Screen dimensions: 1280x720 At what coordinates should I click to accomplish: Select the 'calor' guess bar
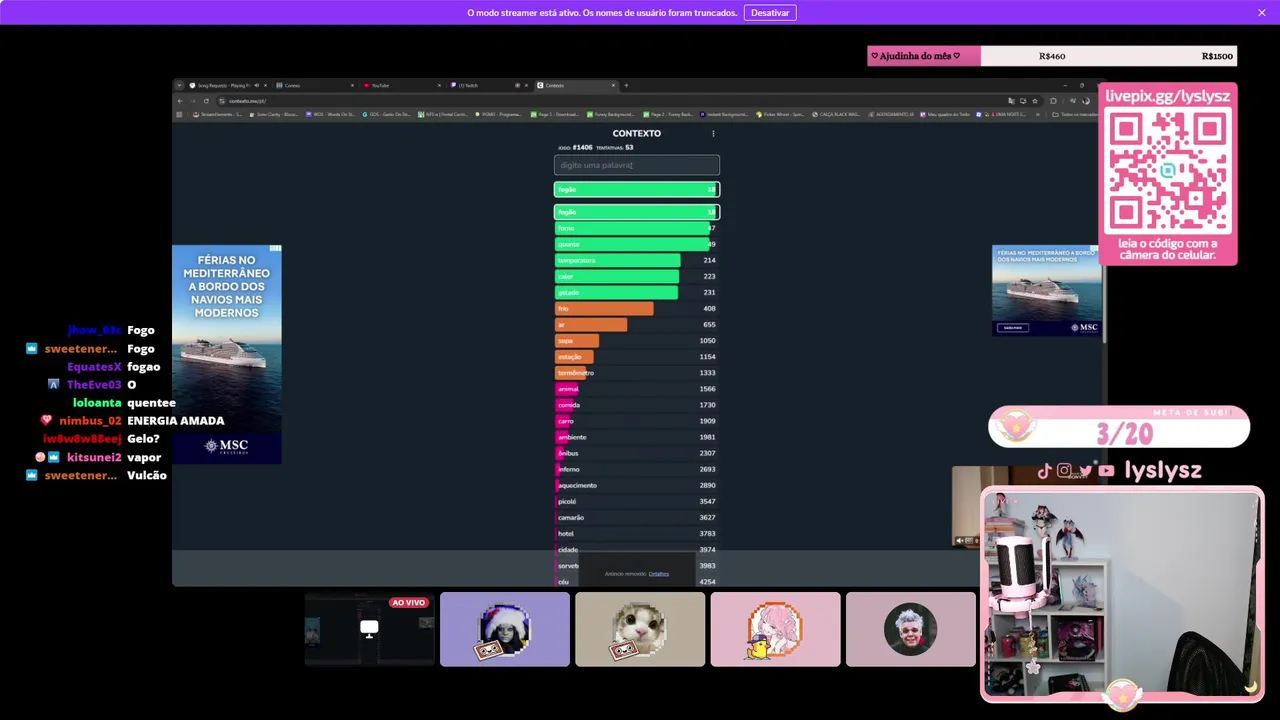(x=637, y=276)
